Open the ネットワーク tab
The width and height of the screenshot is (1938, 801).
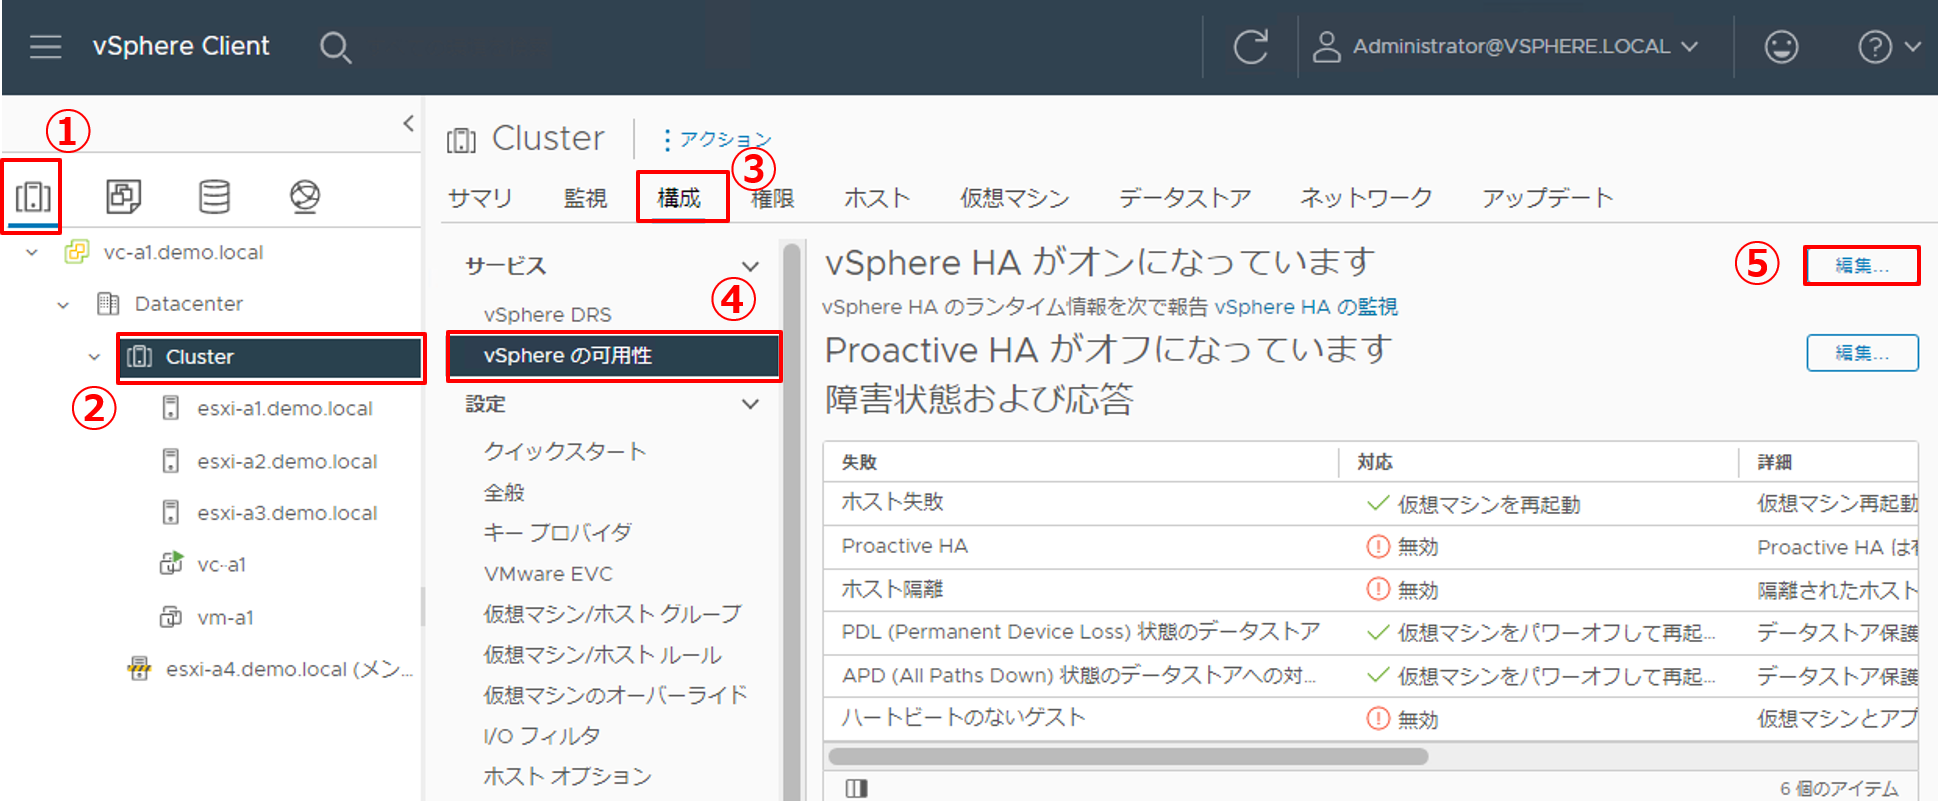[x=1366, y=198]
